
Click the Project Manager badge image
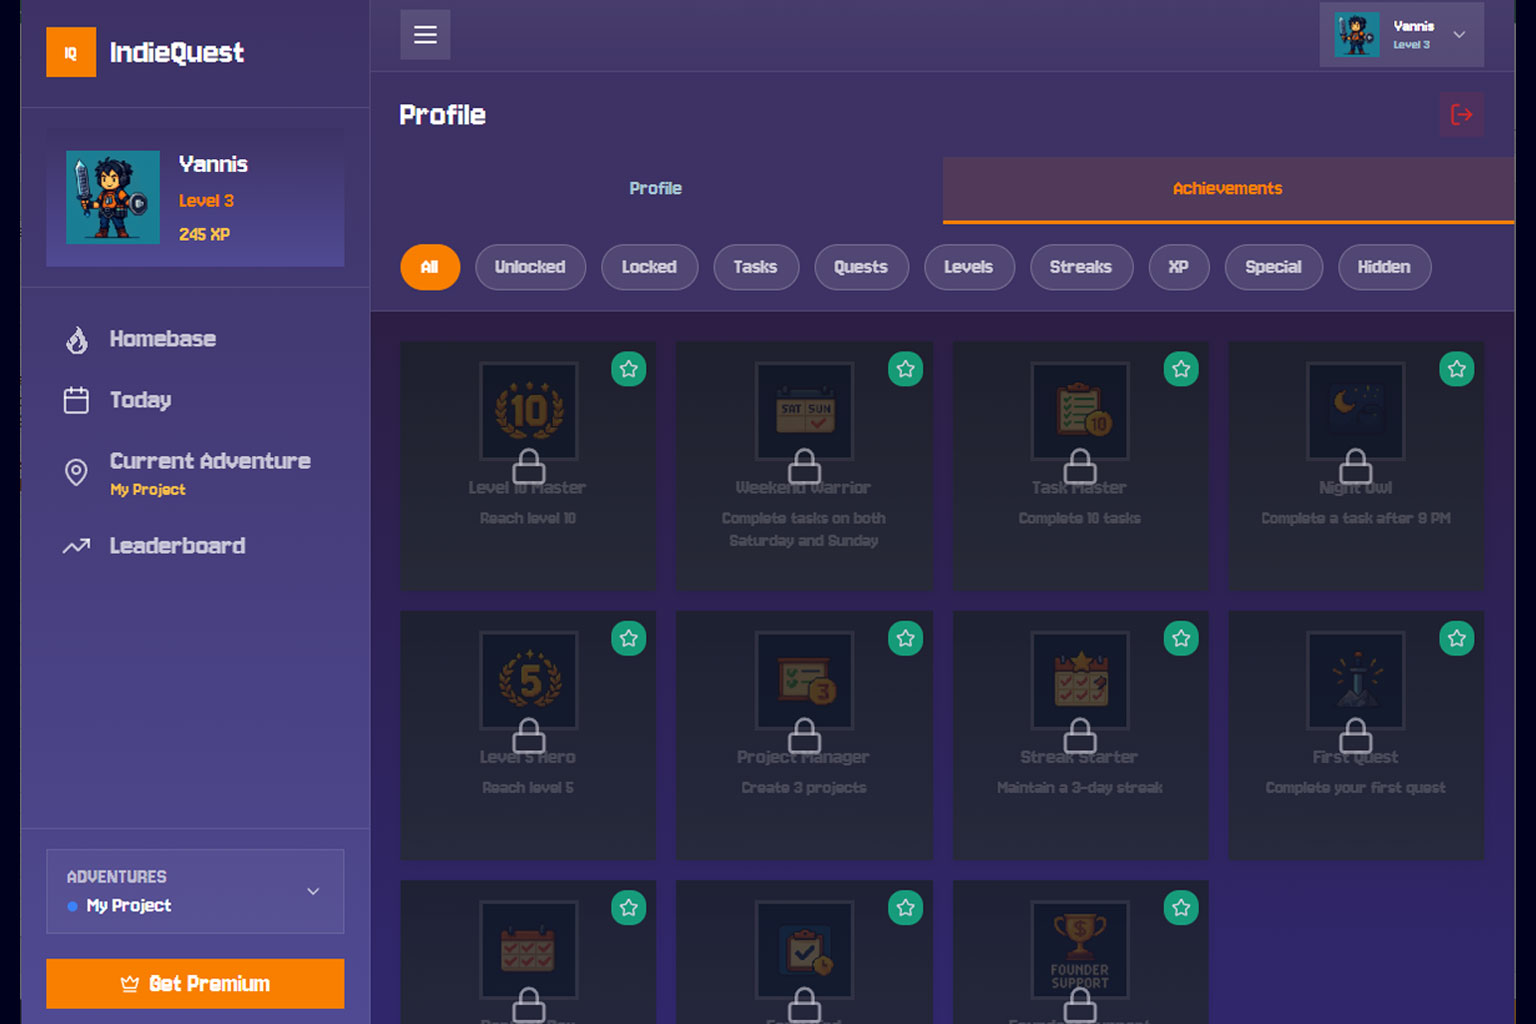click(x=804, y=680)
